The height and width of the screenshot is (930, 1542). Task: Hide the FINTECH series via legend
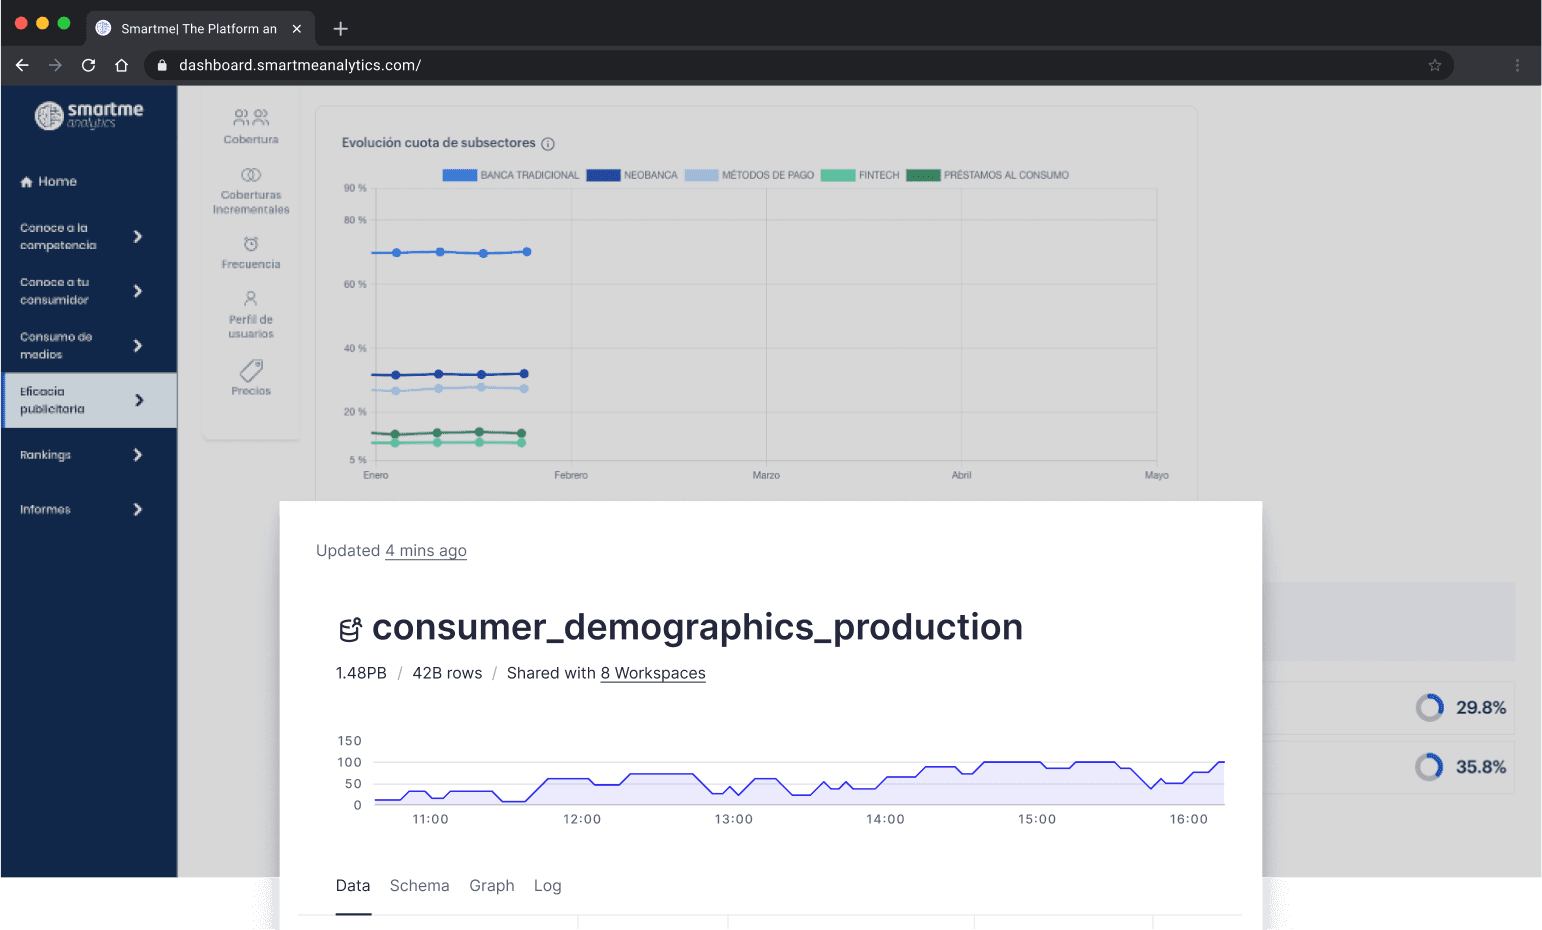[862, 174]
